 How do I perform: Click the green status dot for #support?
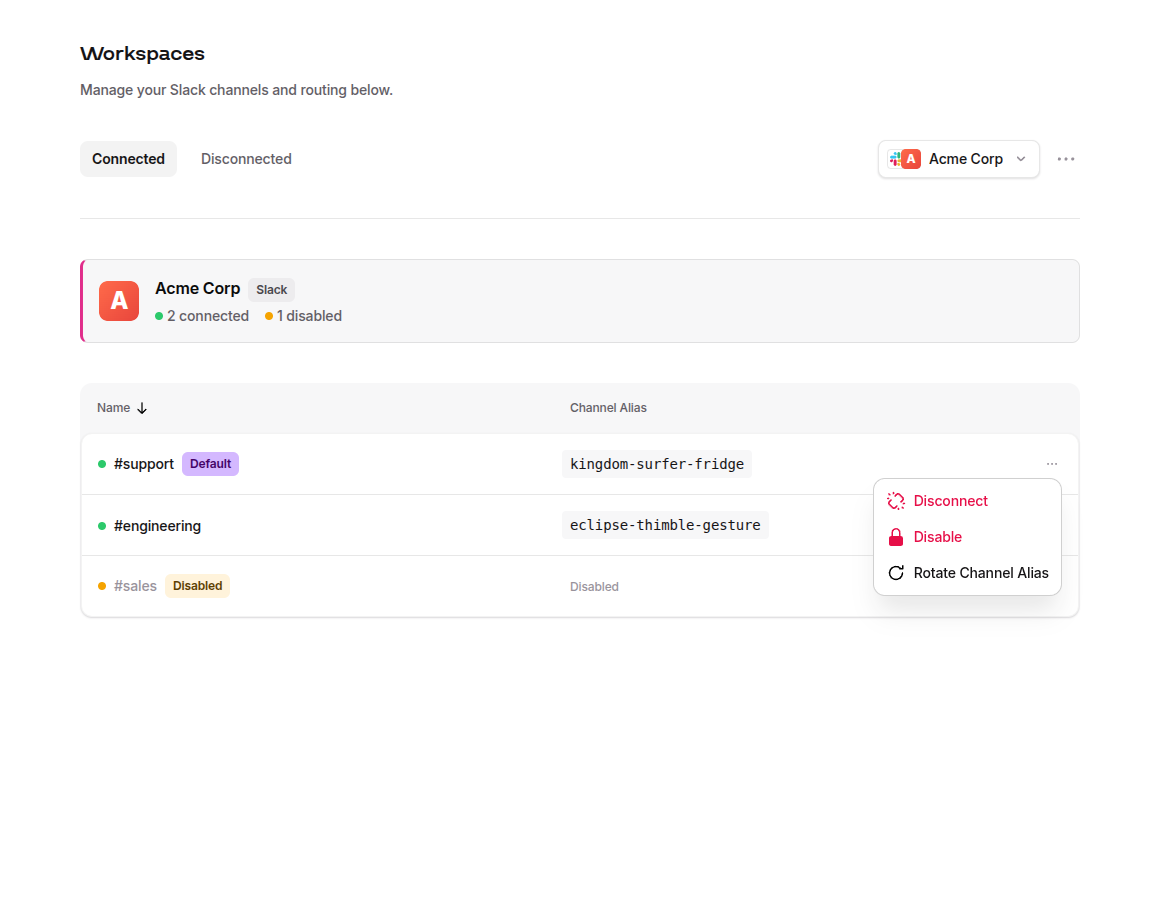(102, 464)
